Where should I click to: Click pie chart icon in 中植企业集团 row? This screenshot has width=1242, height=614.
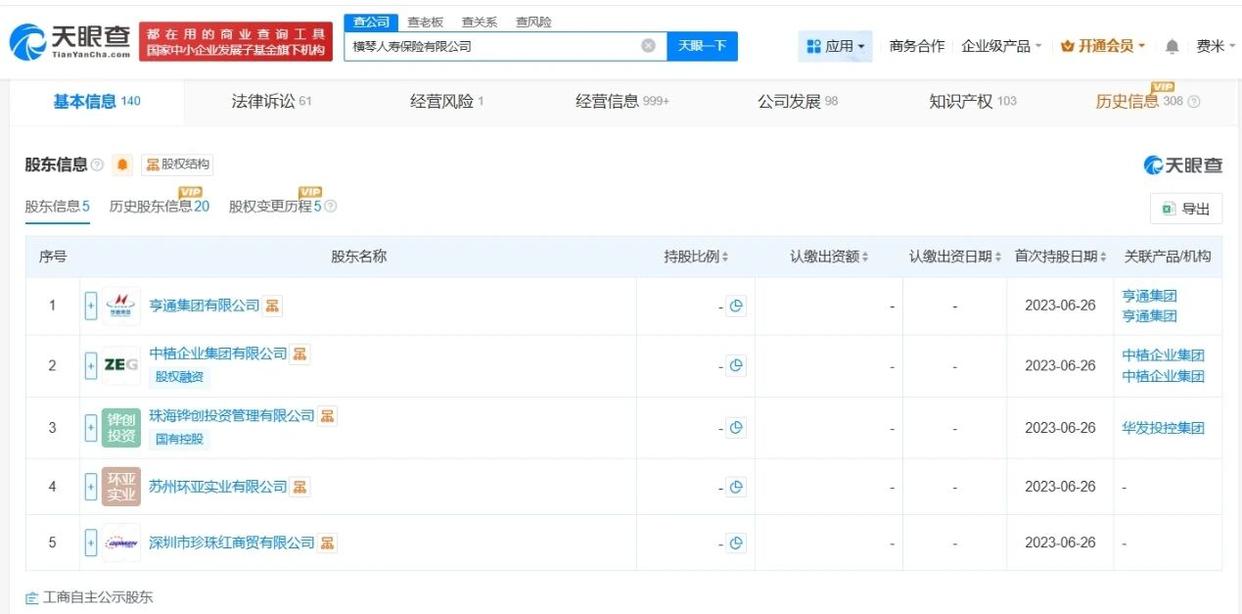click(x=736, y=366)
